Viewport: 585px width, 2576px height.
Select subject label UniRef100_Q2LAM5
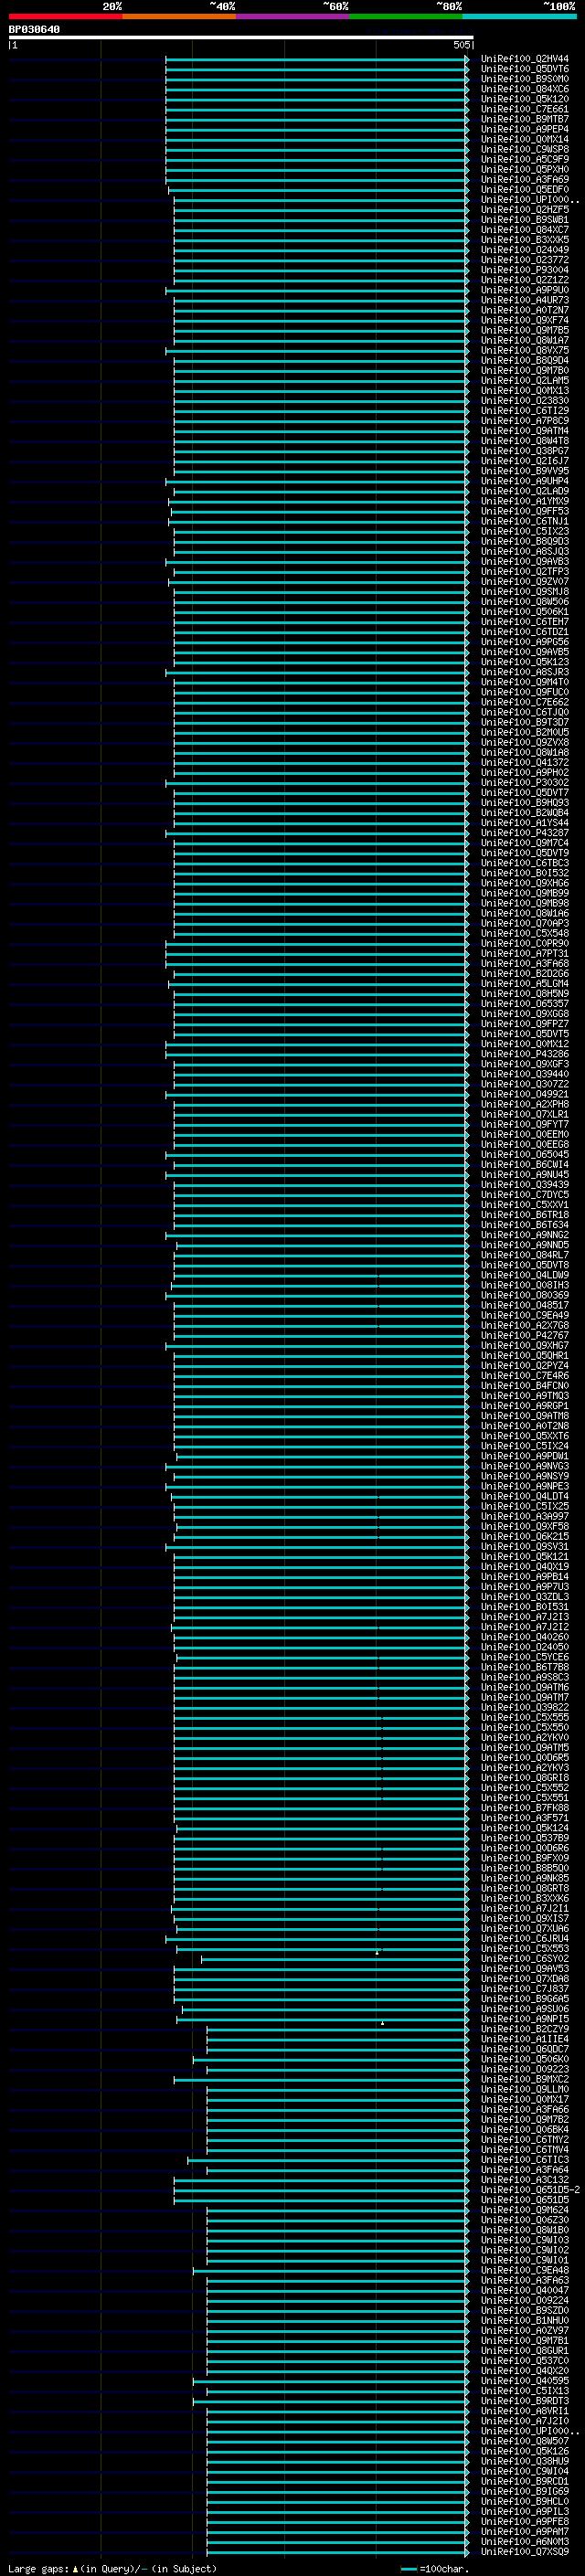pos(525,381)
